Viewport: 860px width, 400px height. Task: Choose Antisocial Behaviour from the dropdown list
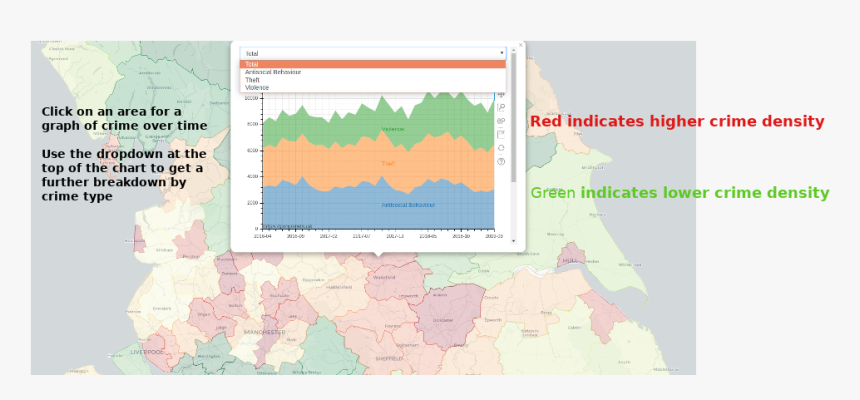[373, 72]
